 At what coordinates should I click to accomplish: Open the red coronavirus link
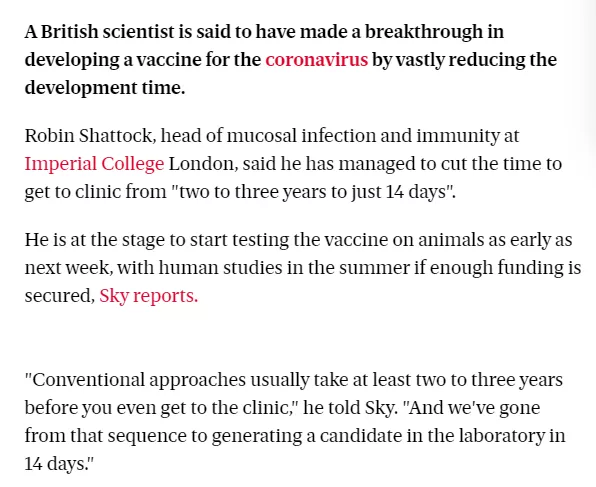click(x=316, y=60)
